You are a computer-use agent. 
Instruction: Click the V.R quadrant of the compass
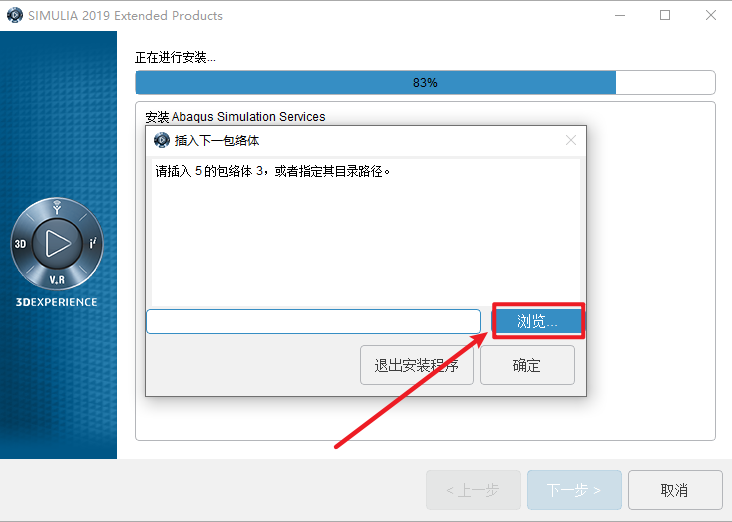tap(57, 280)
